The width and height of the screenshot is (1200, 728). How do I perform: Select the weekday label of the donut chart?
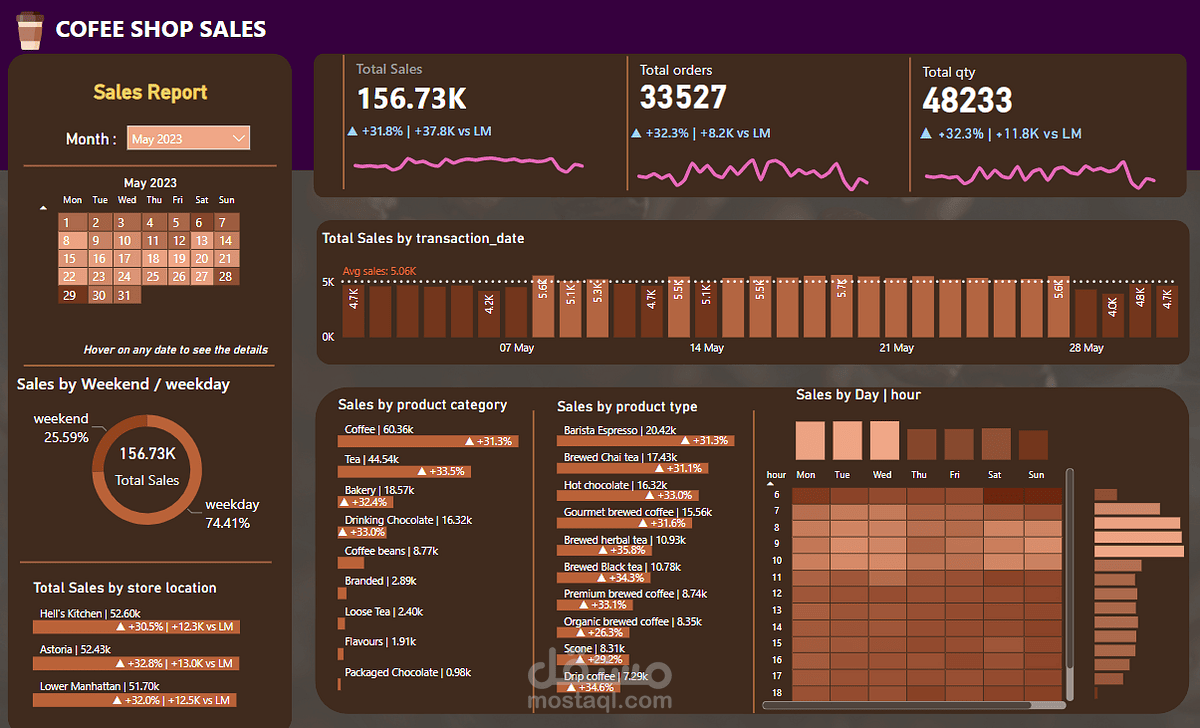[232, 514]
